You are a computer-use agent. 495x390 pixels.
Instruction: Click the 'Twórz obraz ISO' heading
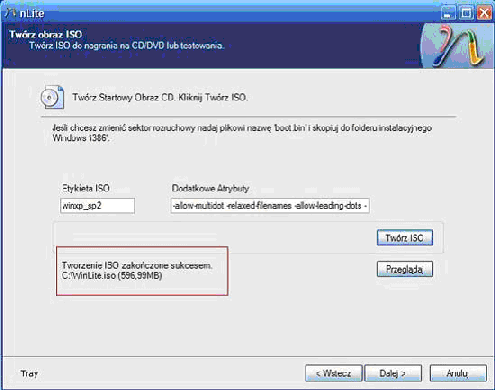click(46, 34)
